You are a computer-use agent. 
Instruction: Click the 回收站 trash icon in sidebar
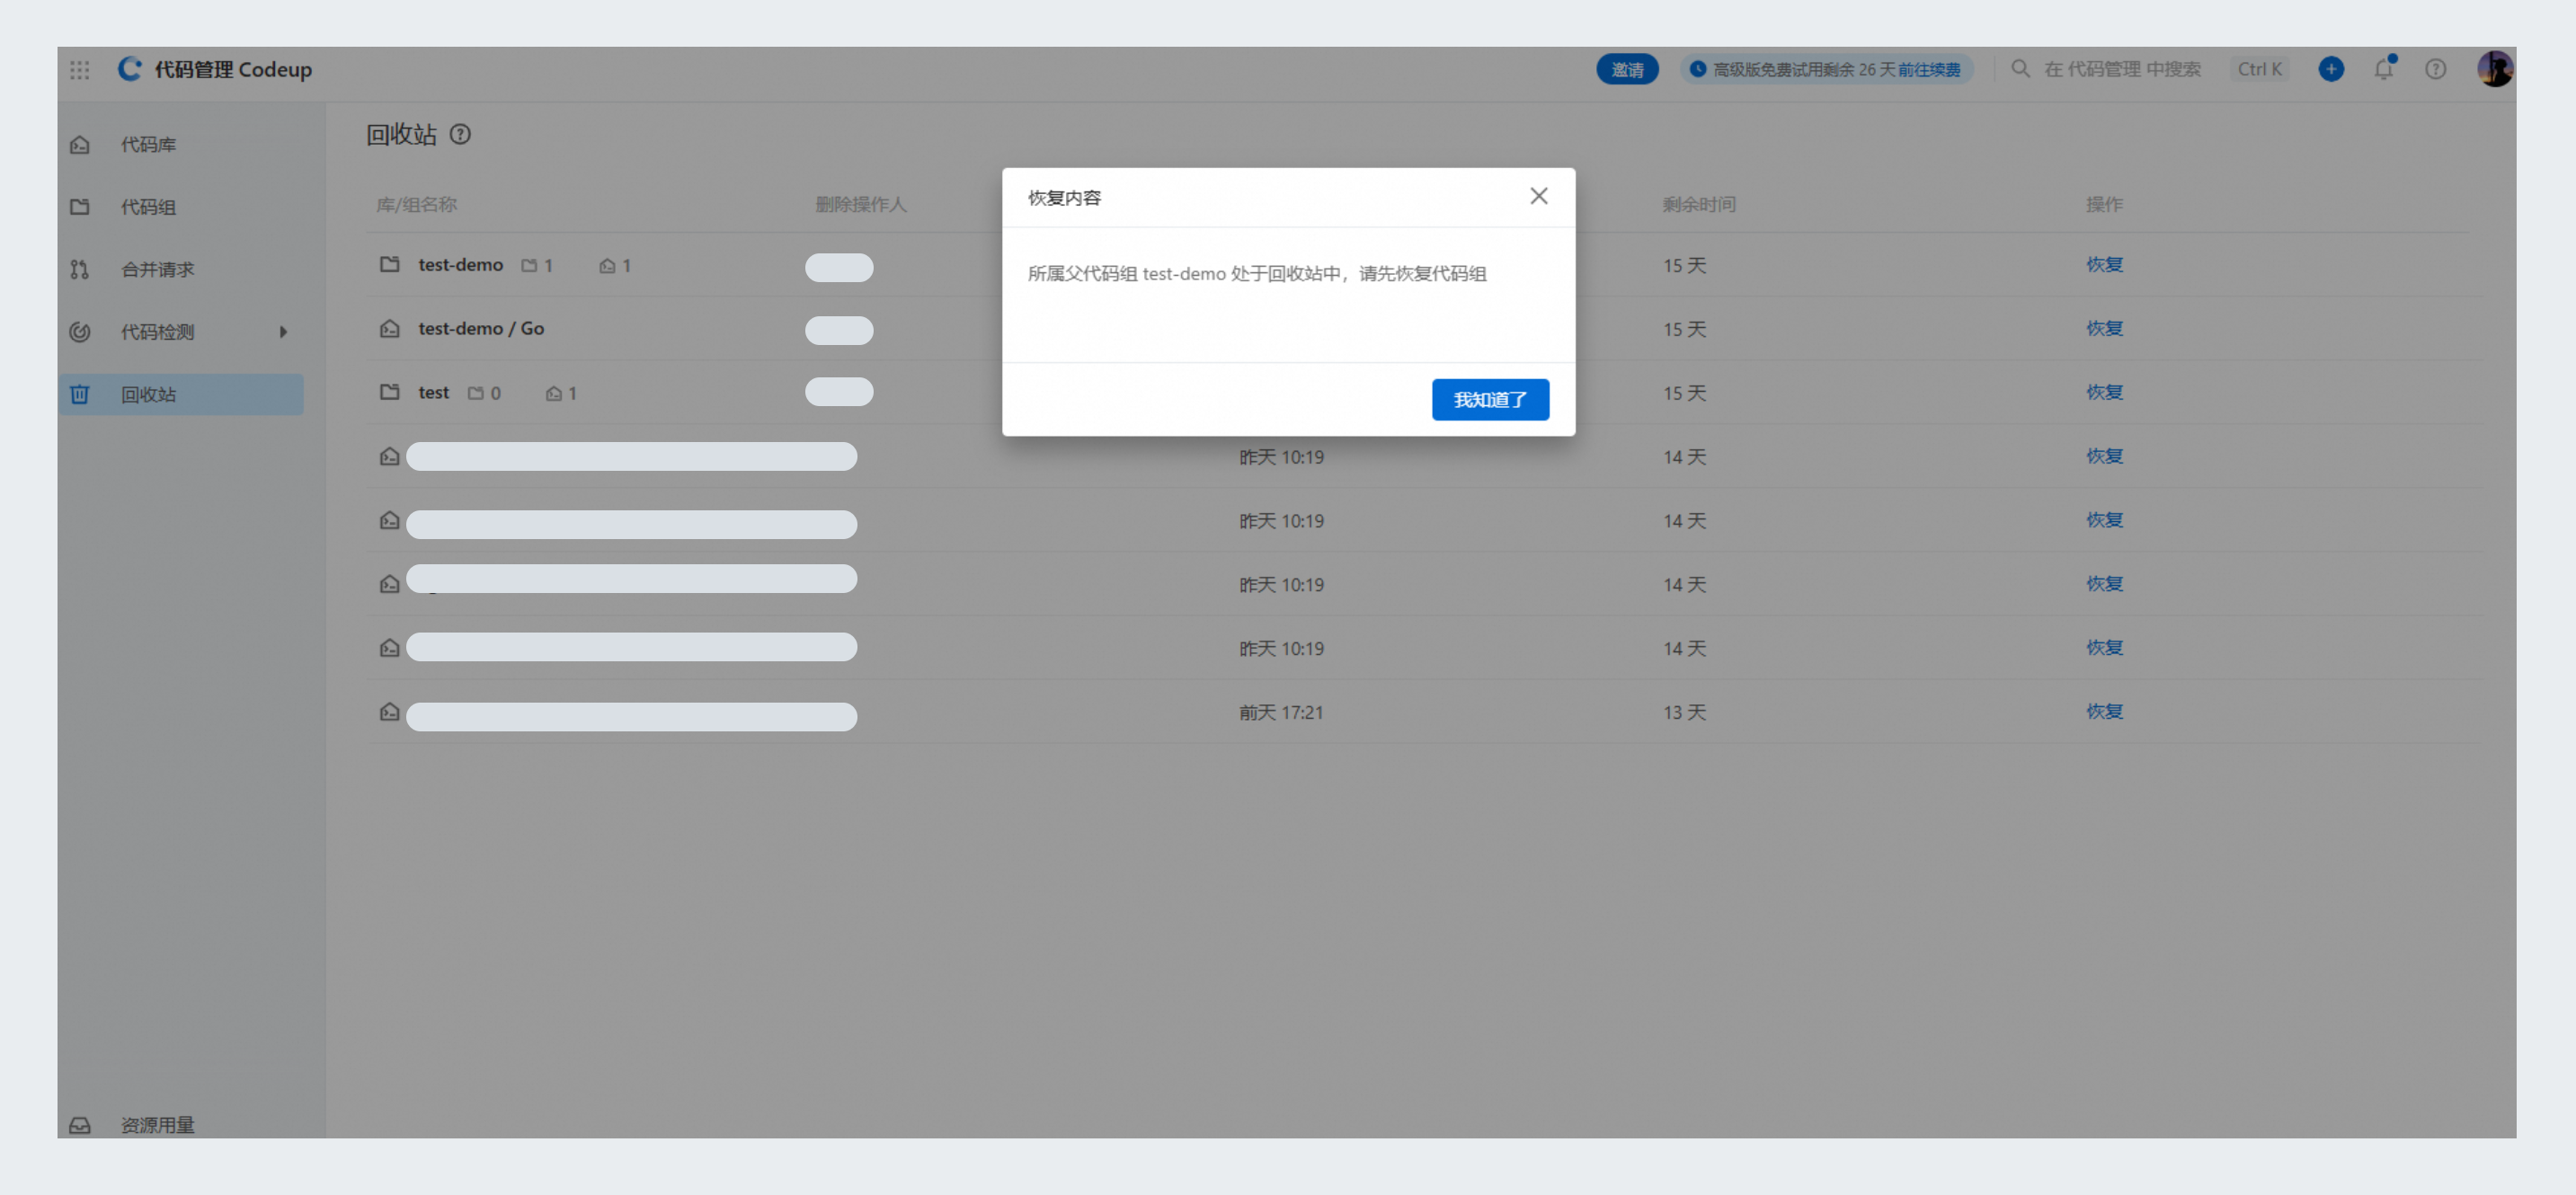click(x=80, y=394)
